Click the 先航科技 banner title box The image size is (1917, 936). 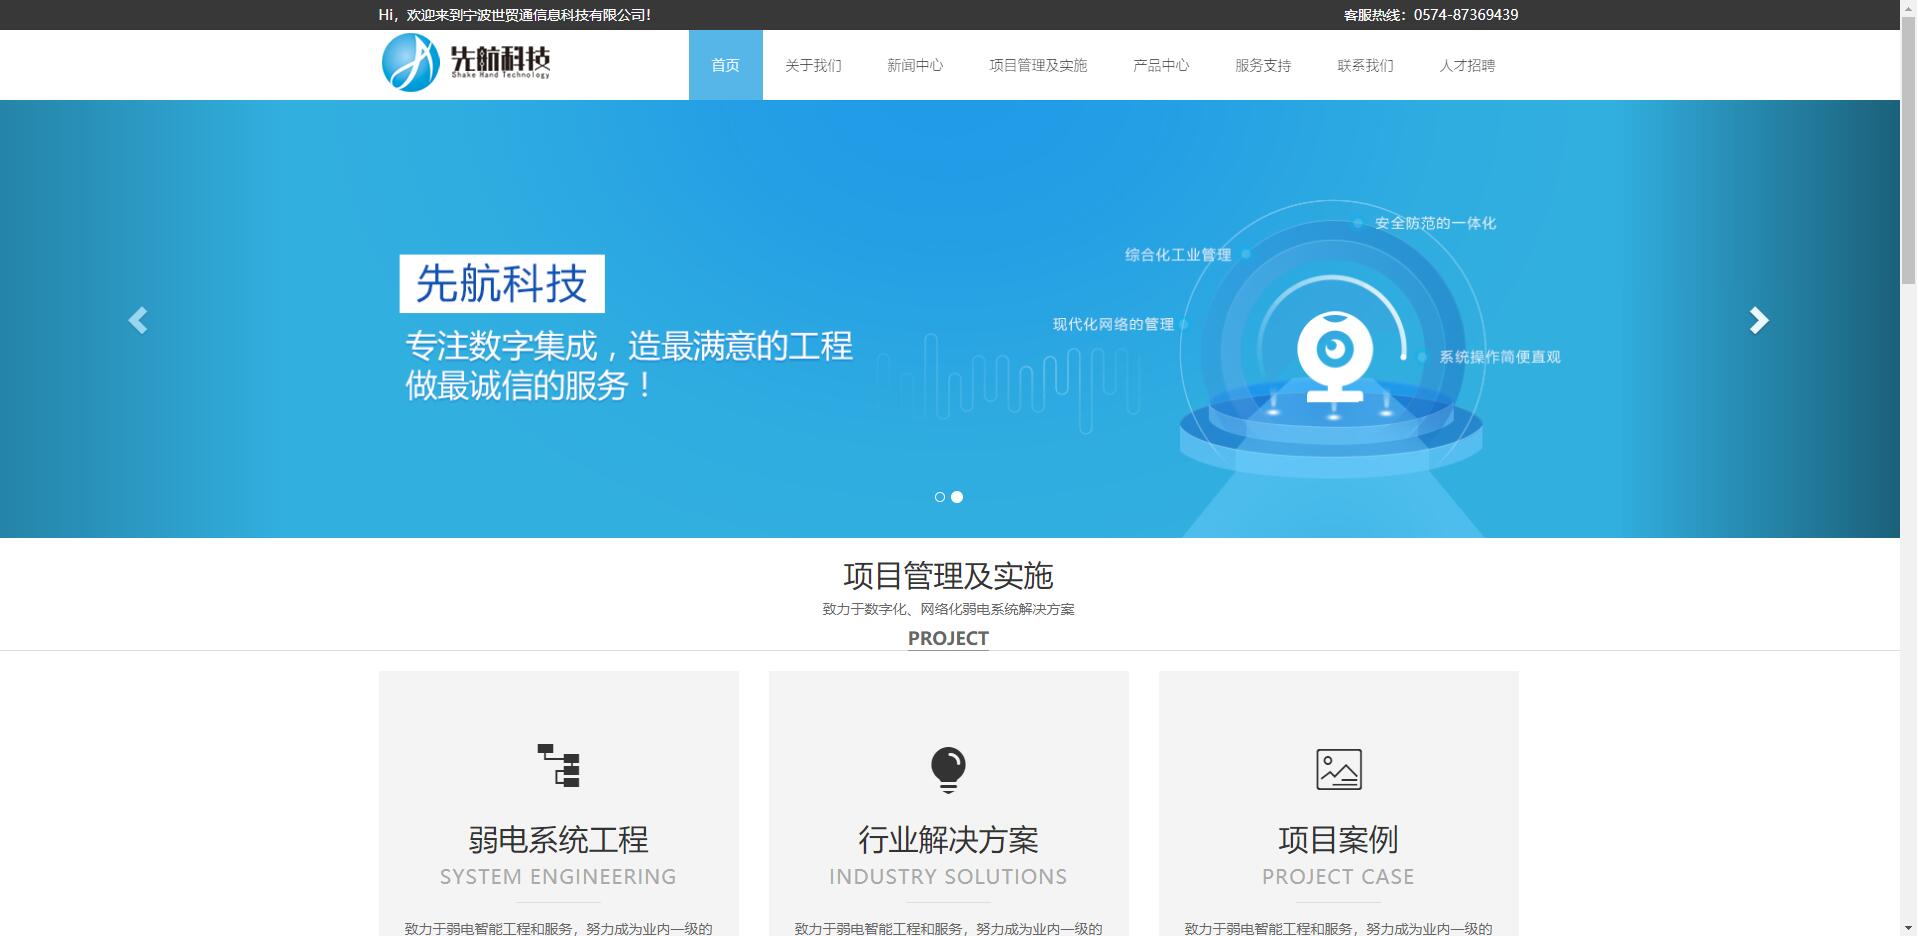(502, 284)
